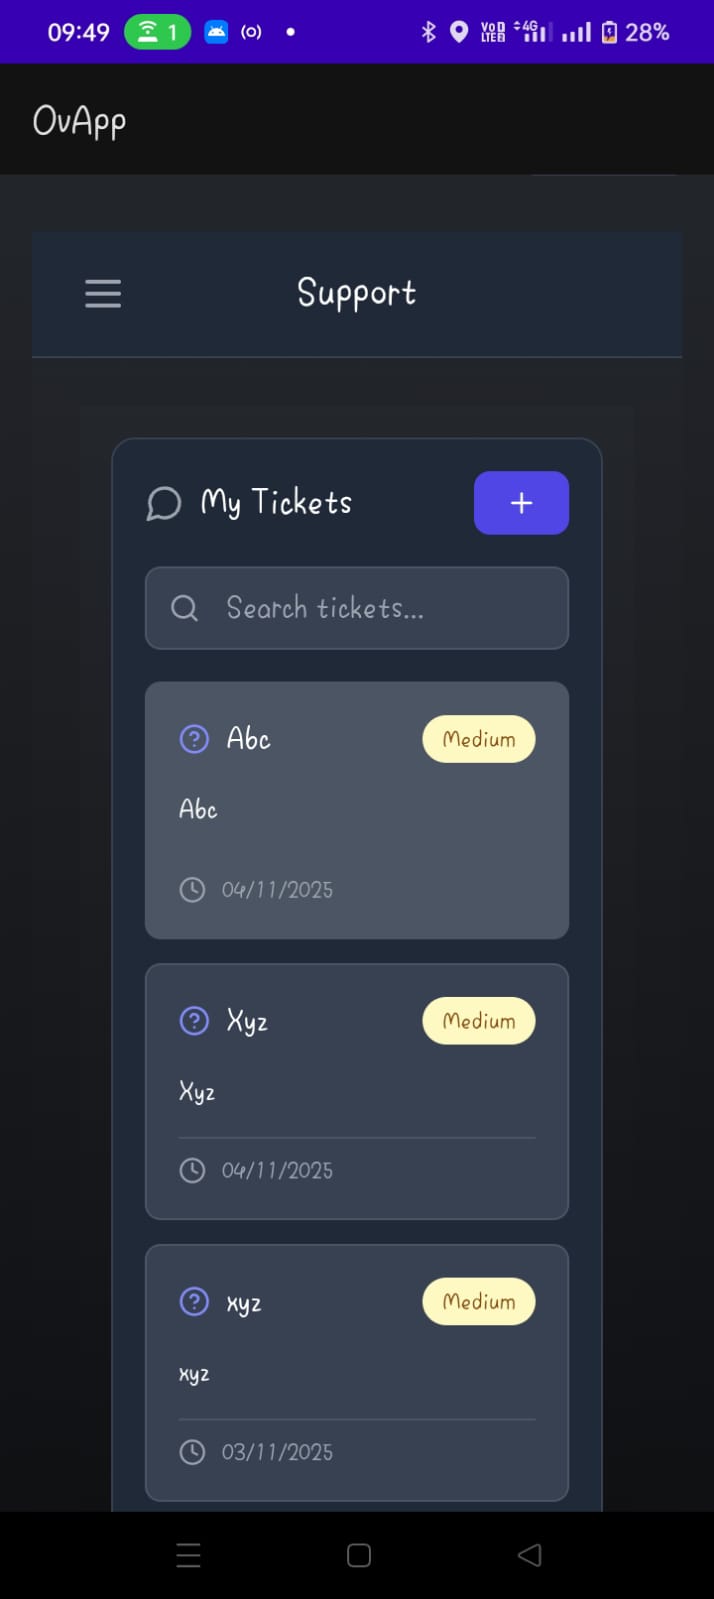Image resolution: width=714 pixels, height=1599 pixels.
Task: Click the location icon in the status bar
Action: coord(458,31)
